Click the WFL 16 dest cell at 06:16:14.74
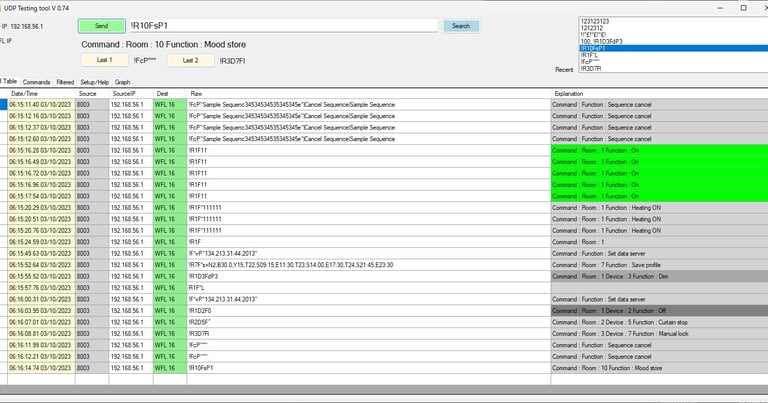 coord(169,368)
